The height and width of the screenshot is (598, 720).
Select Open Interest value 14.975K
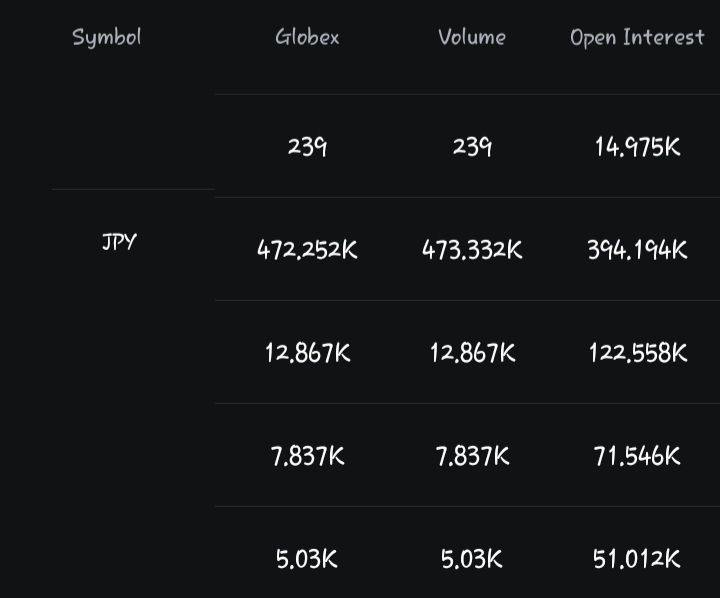coord(637,147)
